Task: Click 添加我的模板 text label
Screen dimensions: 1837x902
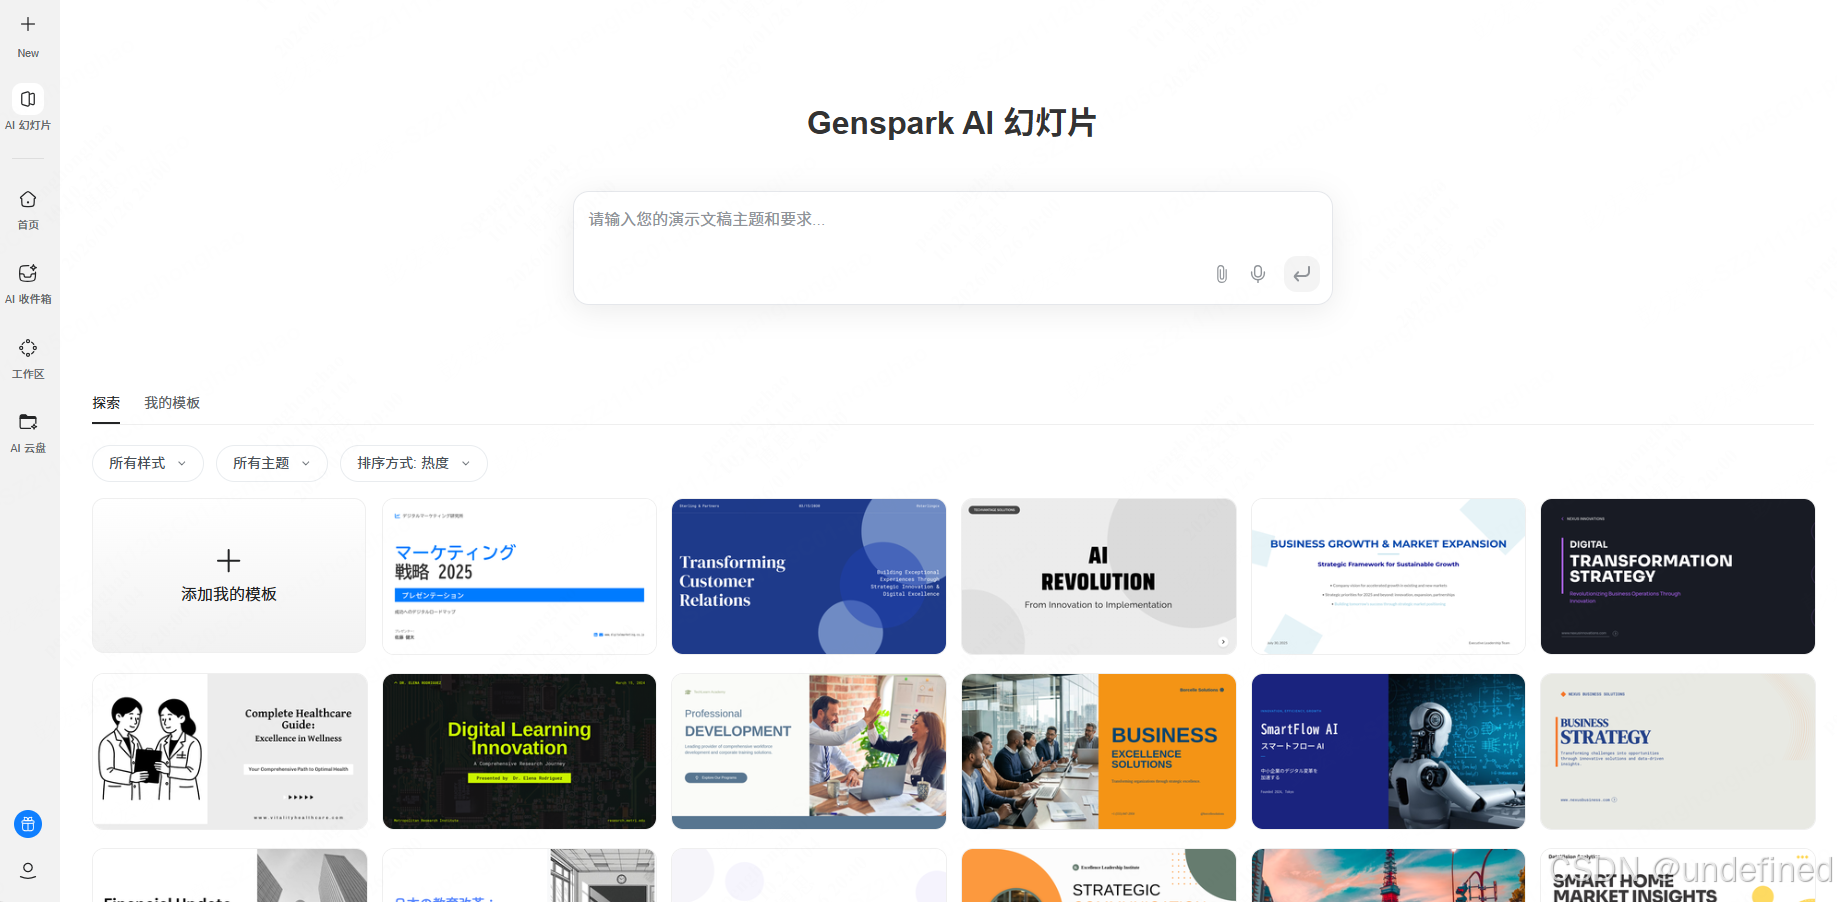Action: point(229,594)
